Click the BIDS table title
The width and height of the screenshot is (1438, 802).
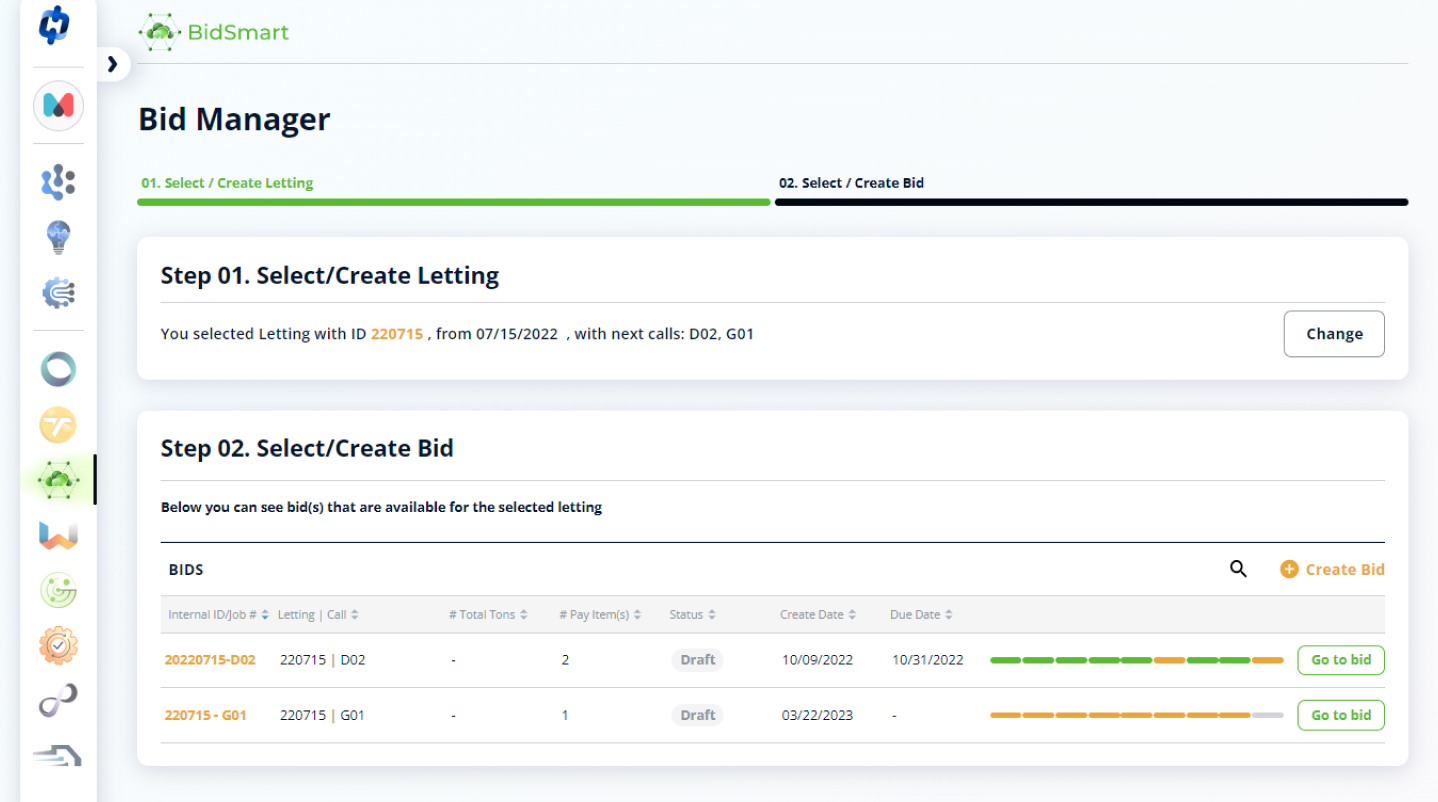pyautogui.click(x=186, y=569)
